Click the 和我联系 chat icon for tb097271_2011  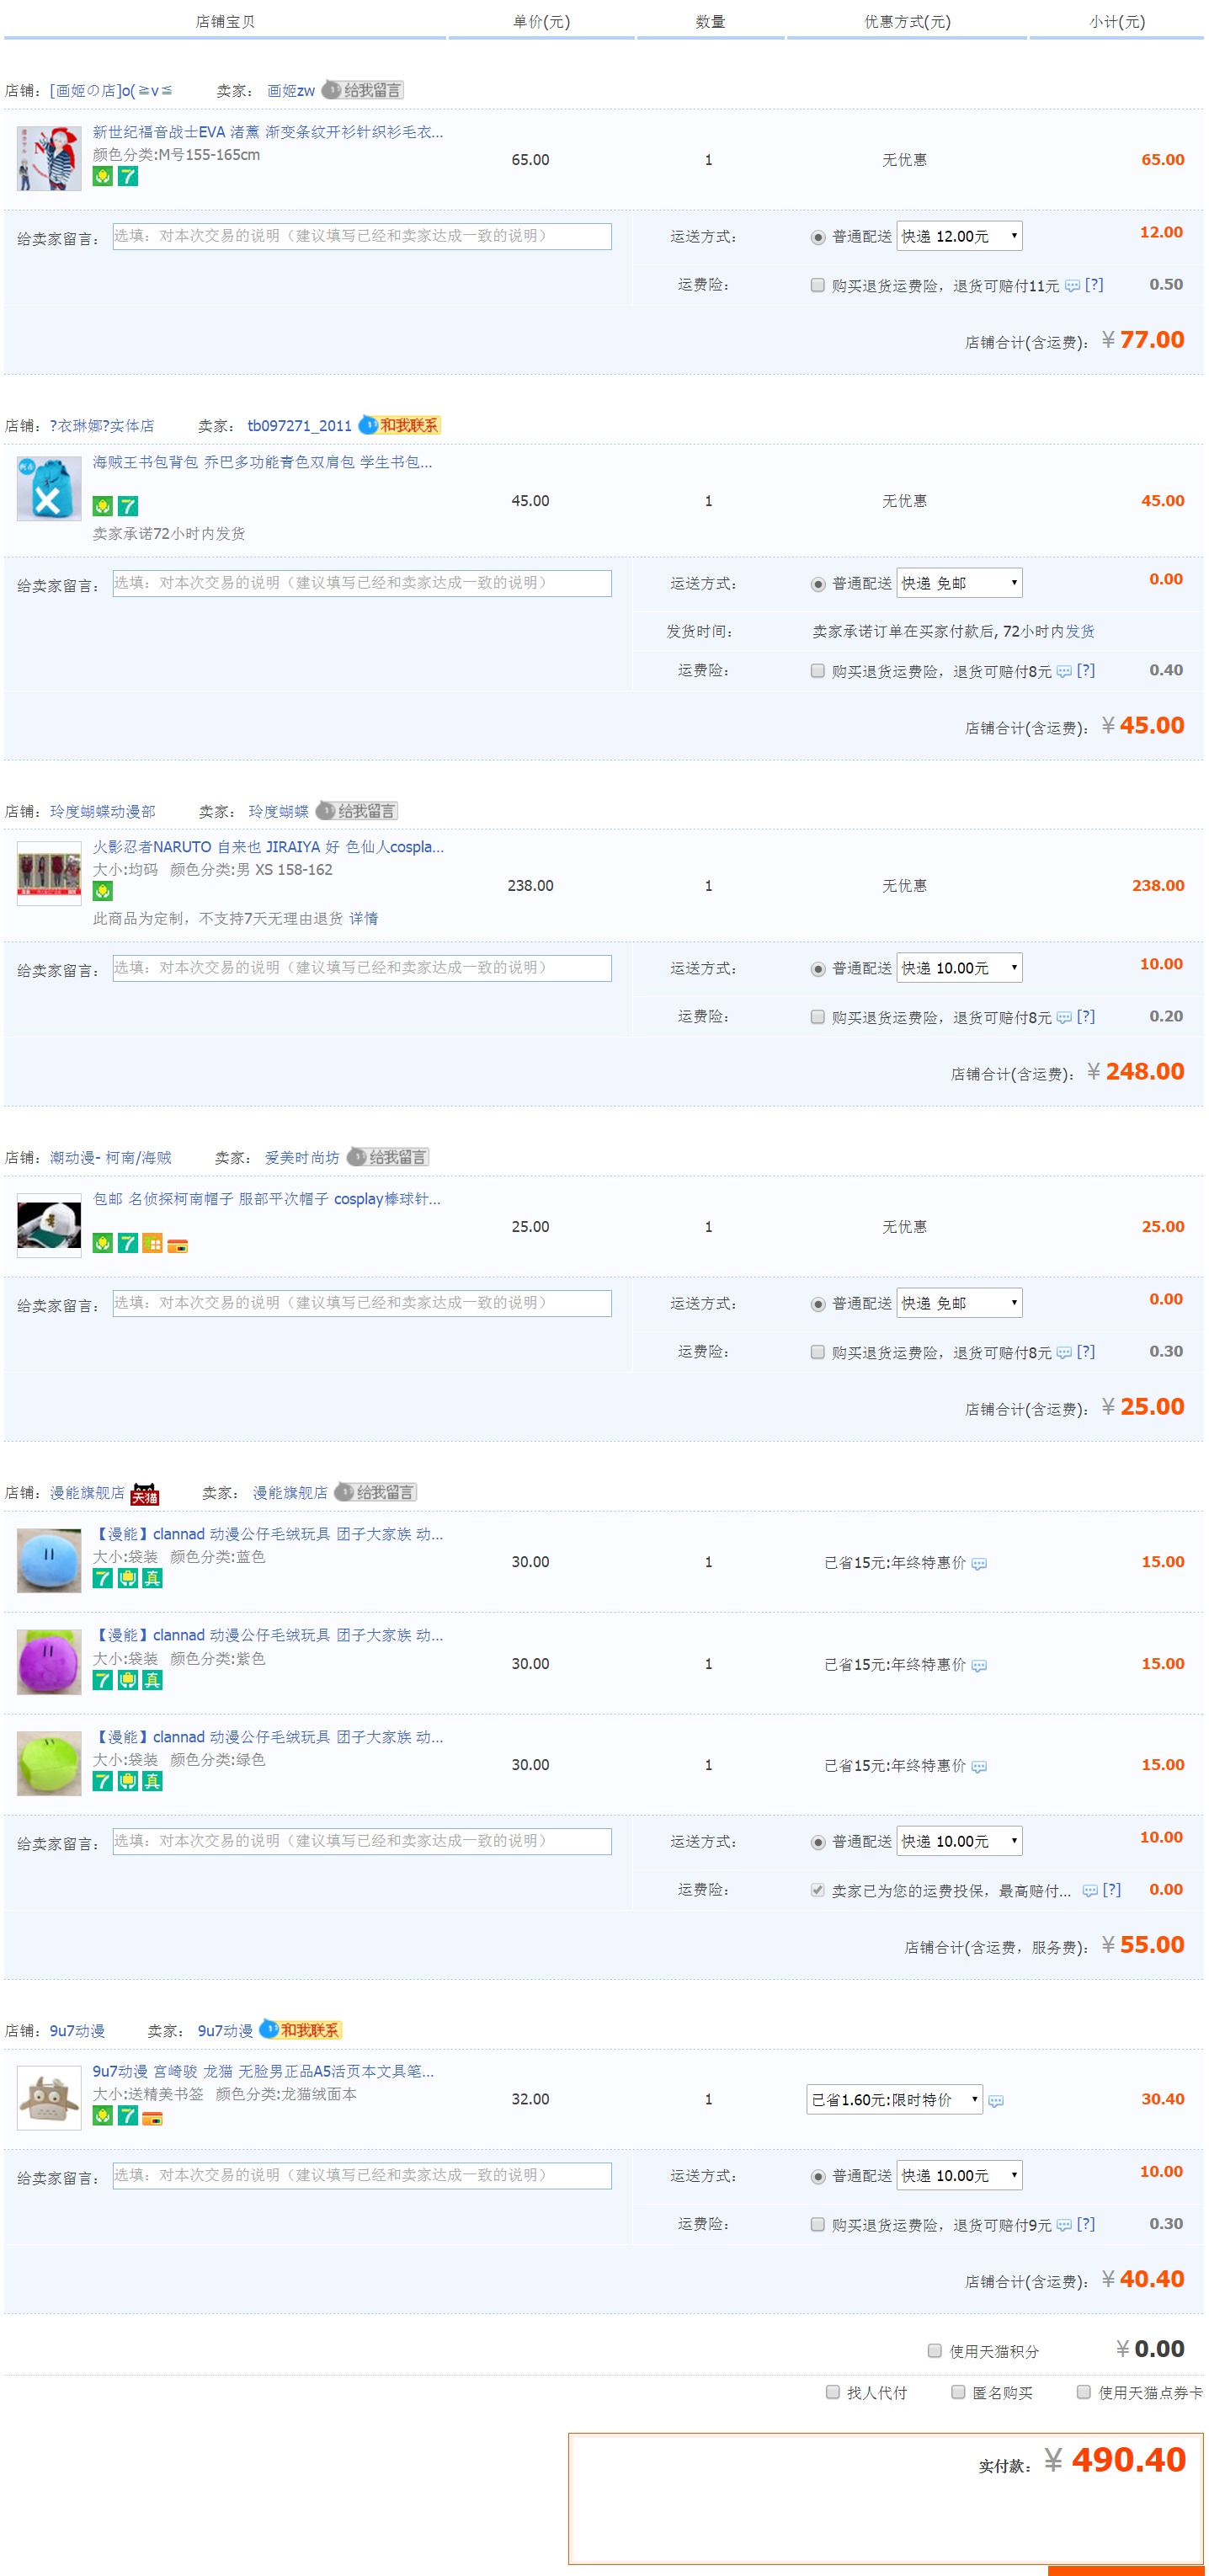point(399,425)
